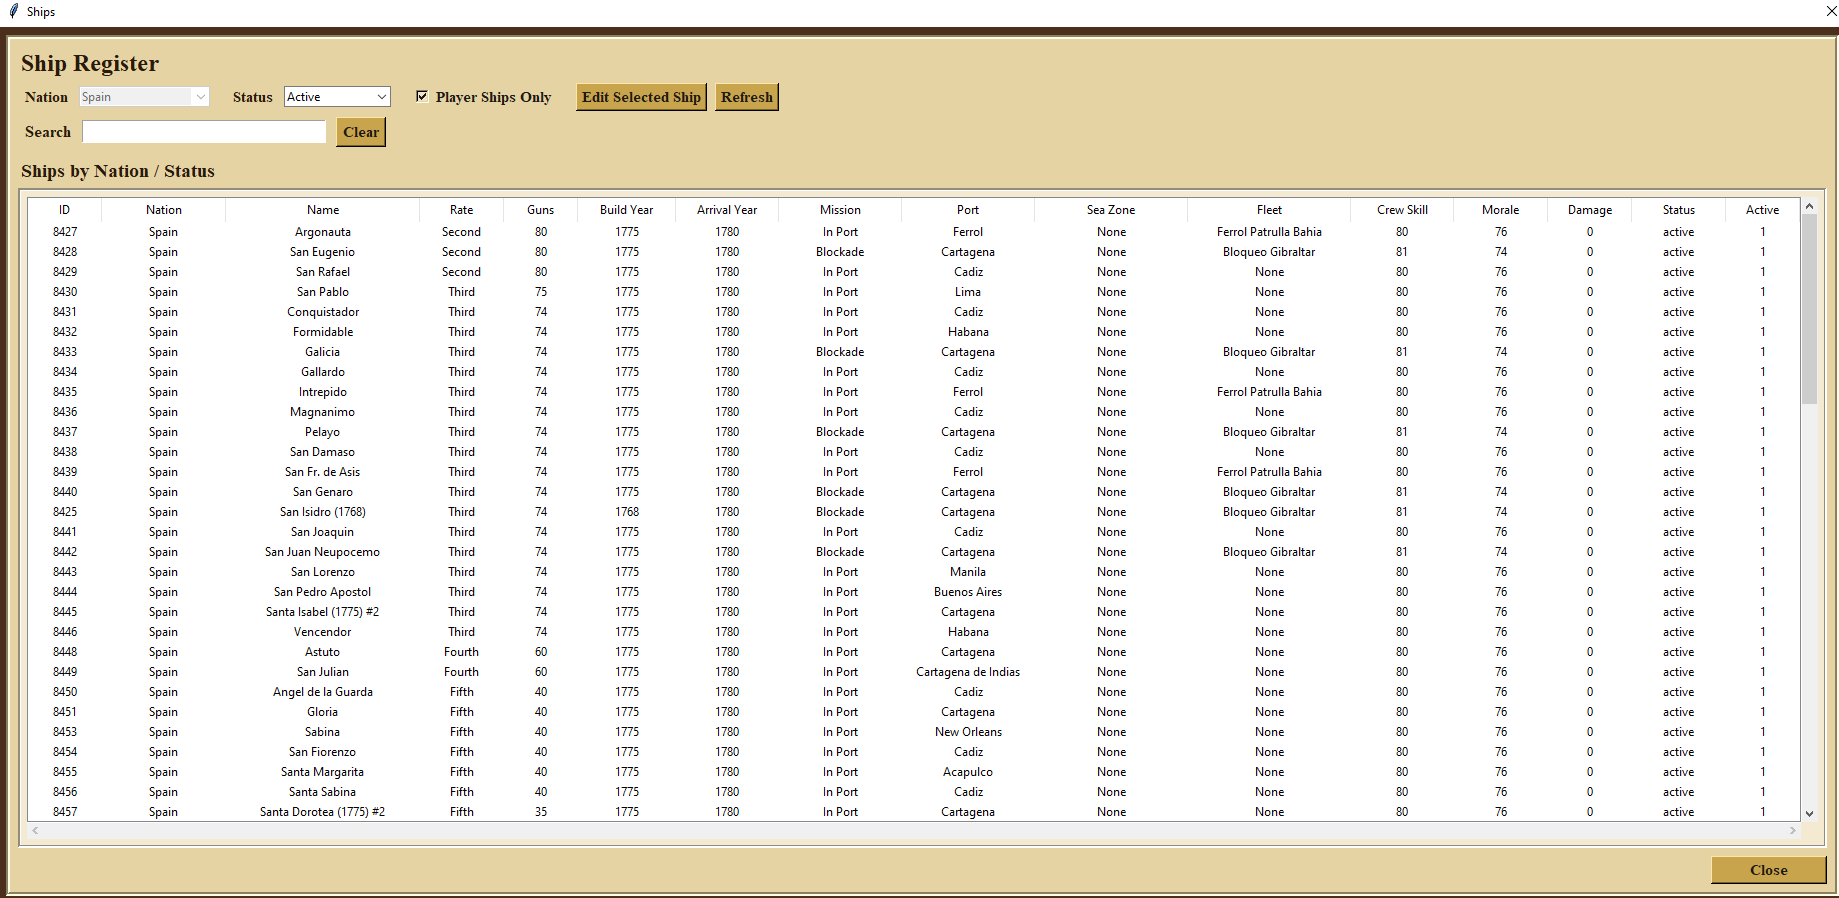Sort by the Build Year column header

point(627,210)
